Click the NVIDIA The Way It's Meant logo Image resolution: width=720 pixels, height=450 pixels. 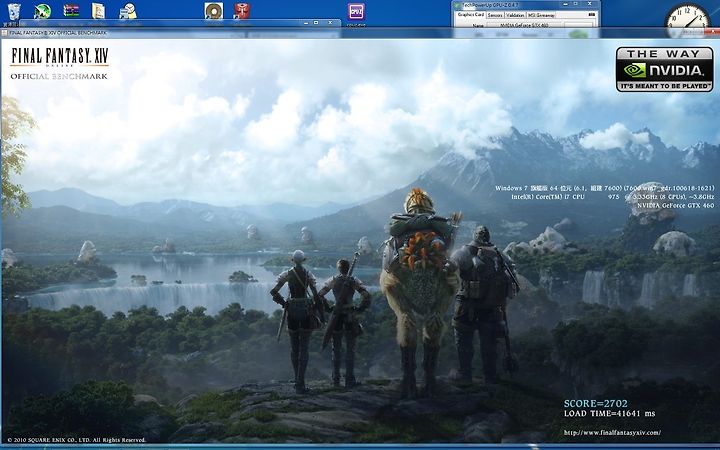(664, 69)
